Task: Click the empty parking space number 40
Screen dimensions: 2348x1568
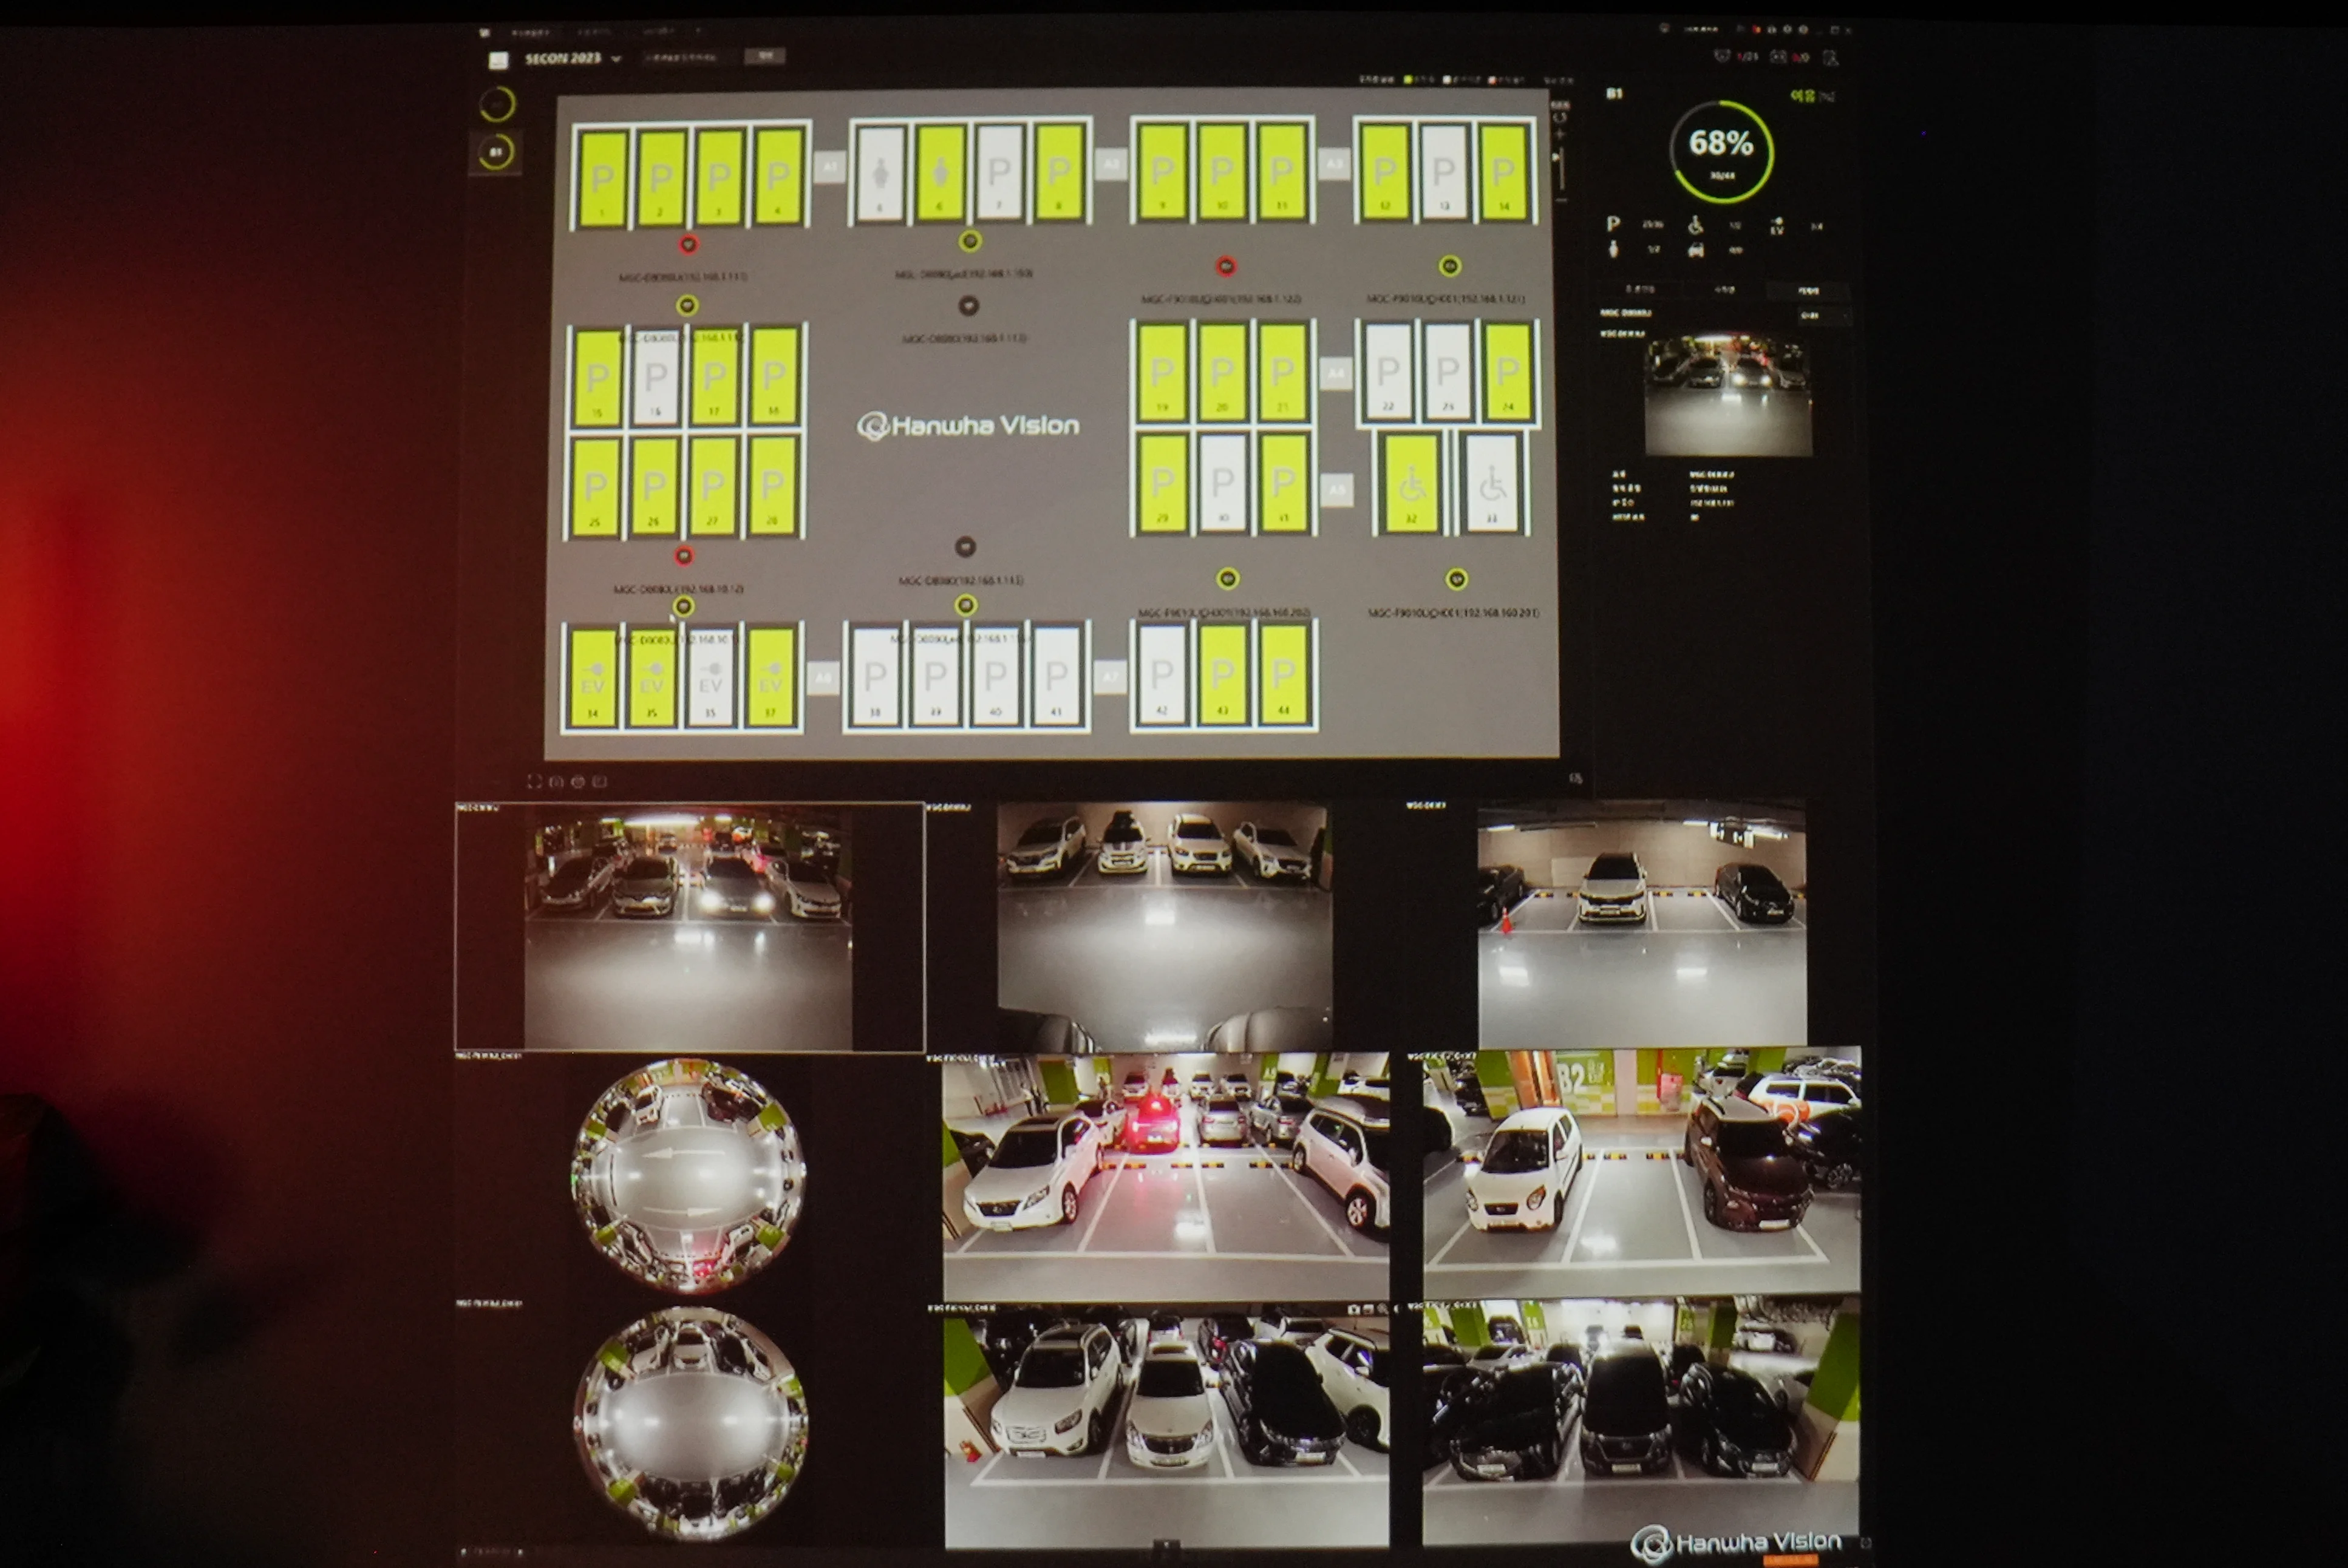Action: click(x=995, y=676)
